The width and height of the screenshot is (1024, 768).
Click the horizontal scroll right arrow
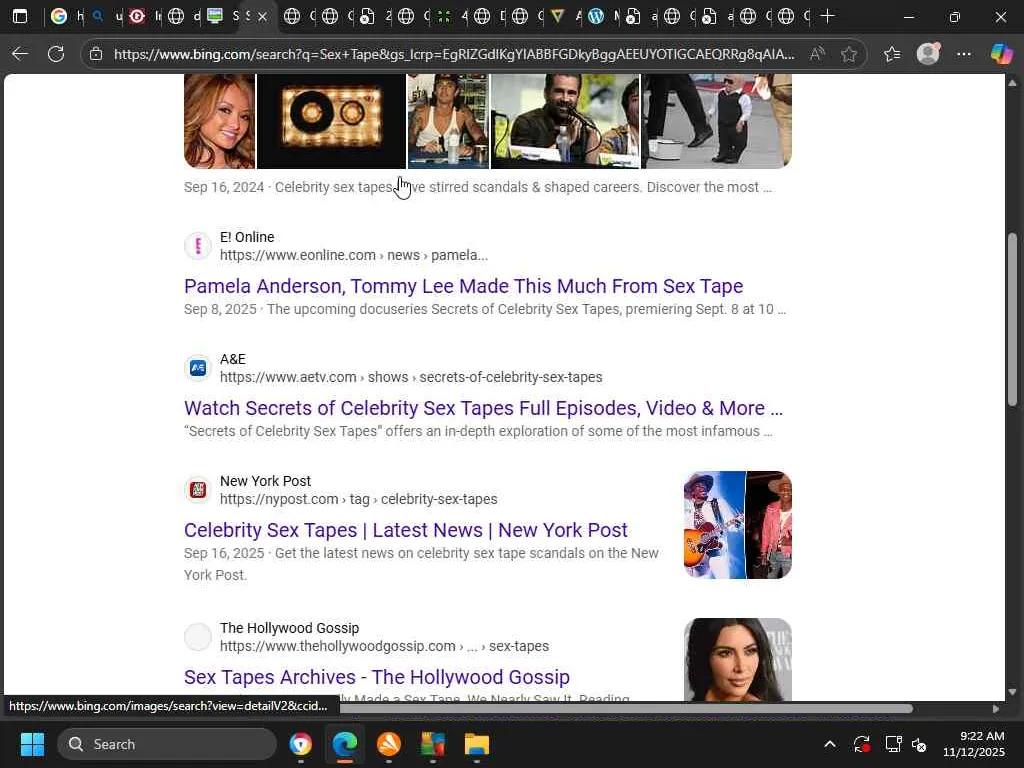[995, 709]
